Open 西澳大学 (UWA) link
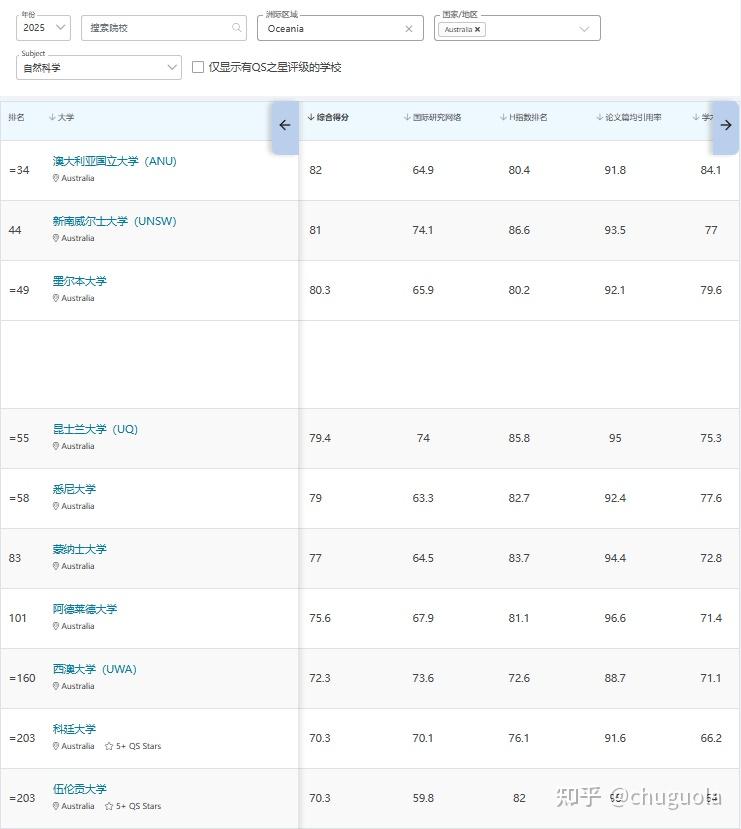 click(x=94, y=669)
